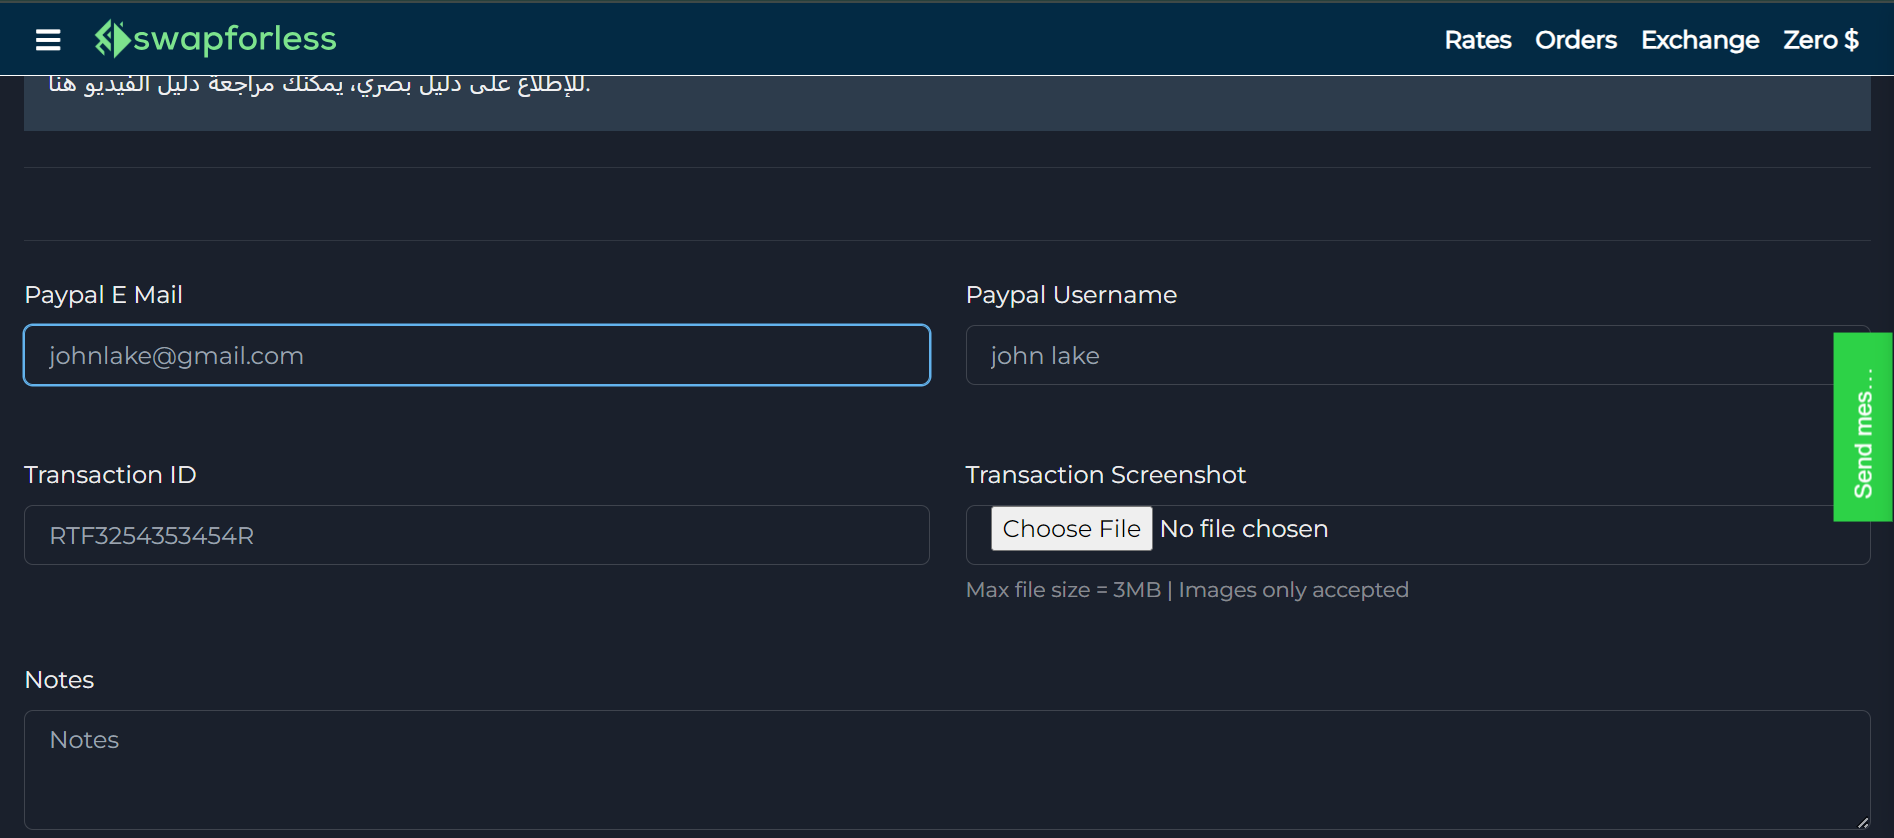Click the Transaction Screenshot label
This screenshot has width=1894, height=838.
(1105, 475)
